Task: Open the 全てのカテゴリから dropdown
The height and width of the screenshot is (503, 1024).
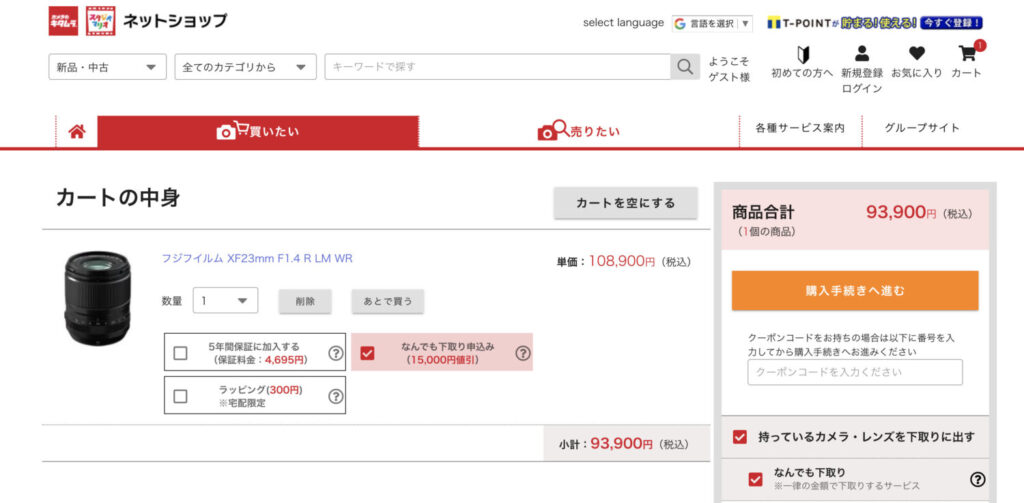Action: [246, 67]
